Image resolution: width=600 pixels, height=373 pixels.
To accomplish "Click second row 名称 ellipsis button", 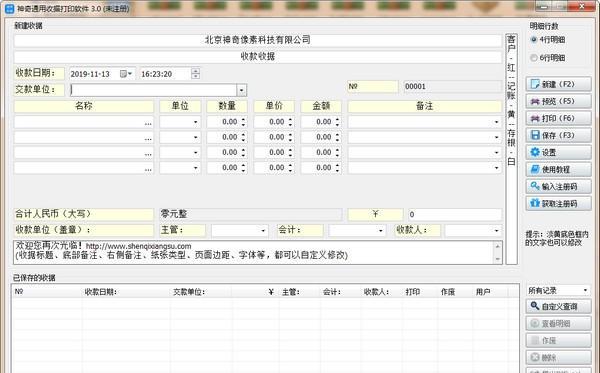I will click(148, 138).
